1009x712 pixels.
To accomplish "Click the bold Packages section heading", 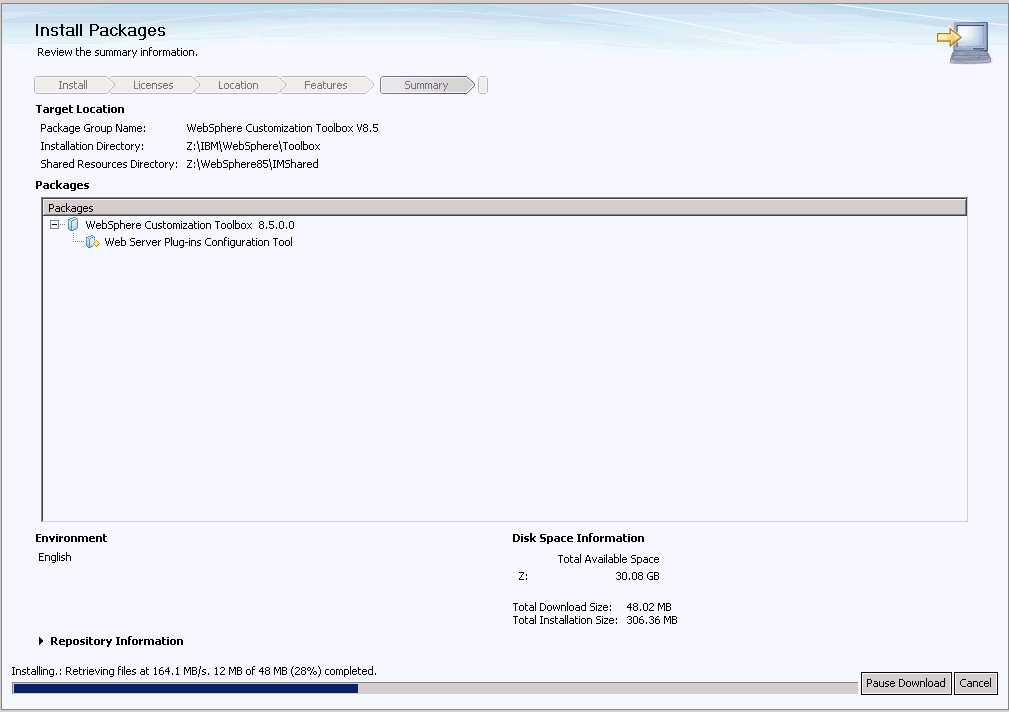I will coord(62,185).
